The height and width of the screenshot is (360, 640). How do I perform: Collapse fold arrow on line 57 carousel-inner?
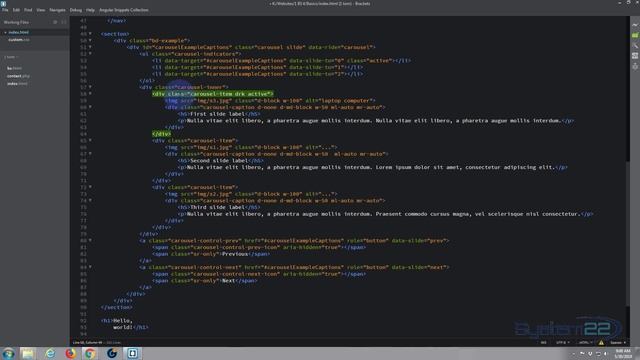(90, 87)
